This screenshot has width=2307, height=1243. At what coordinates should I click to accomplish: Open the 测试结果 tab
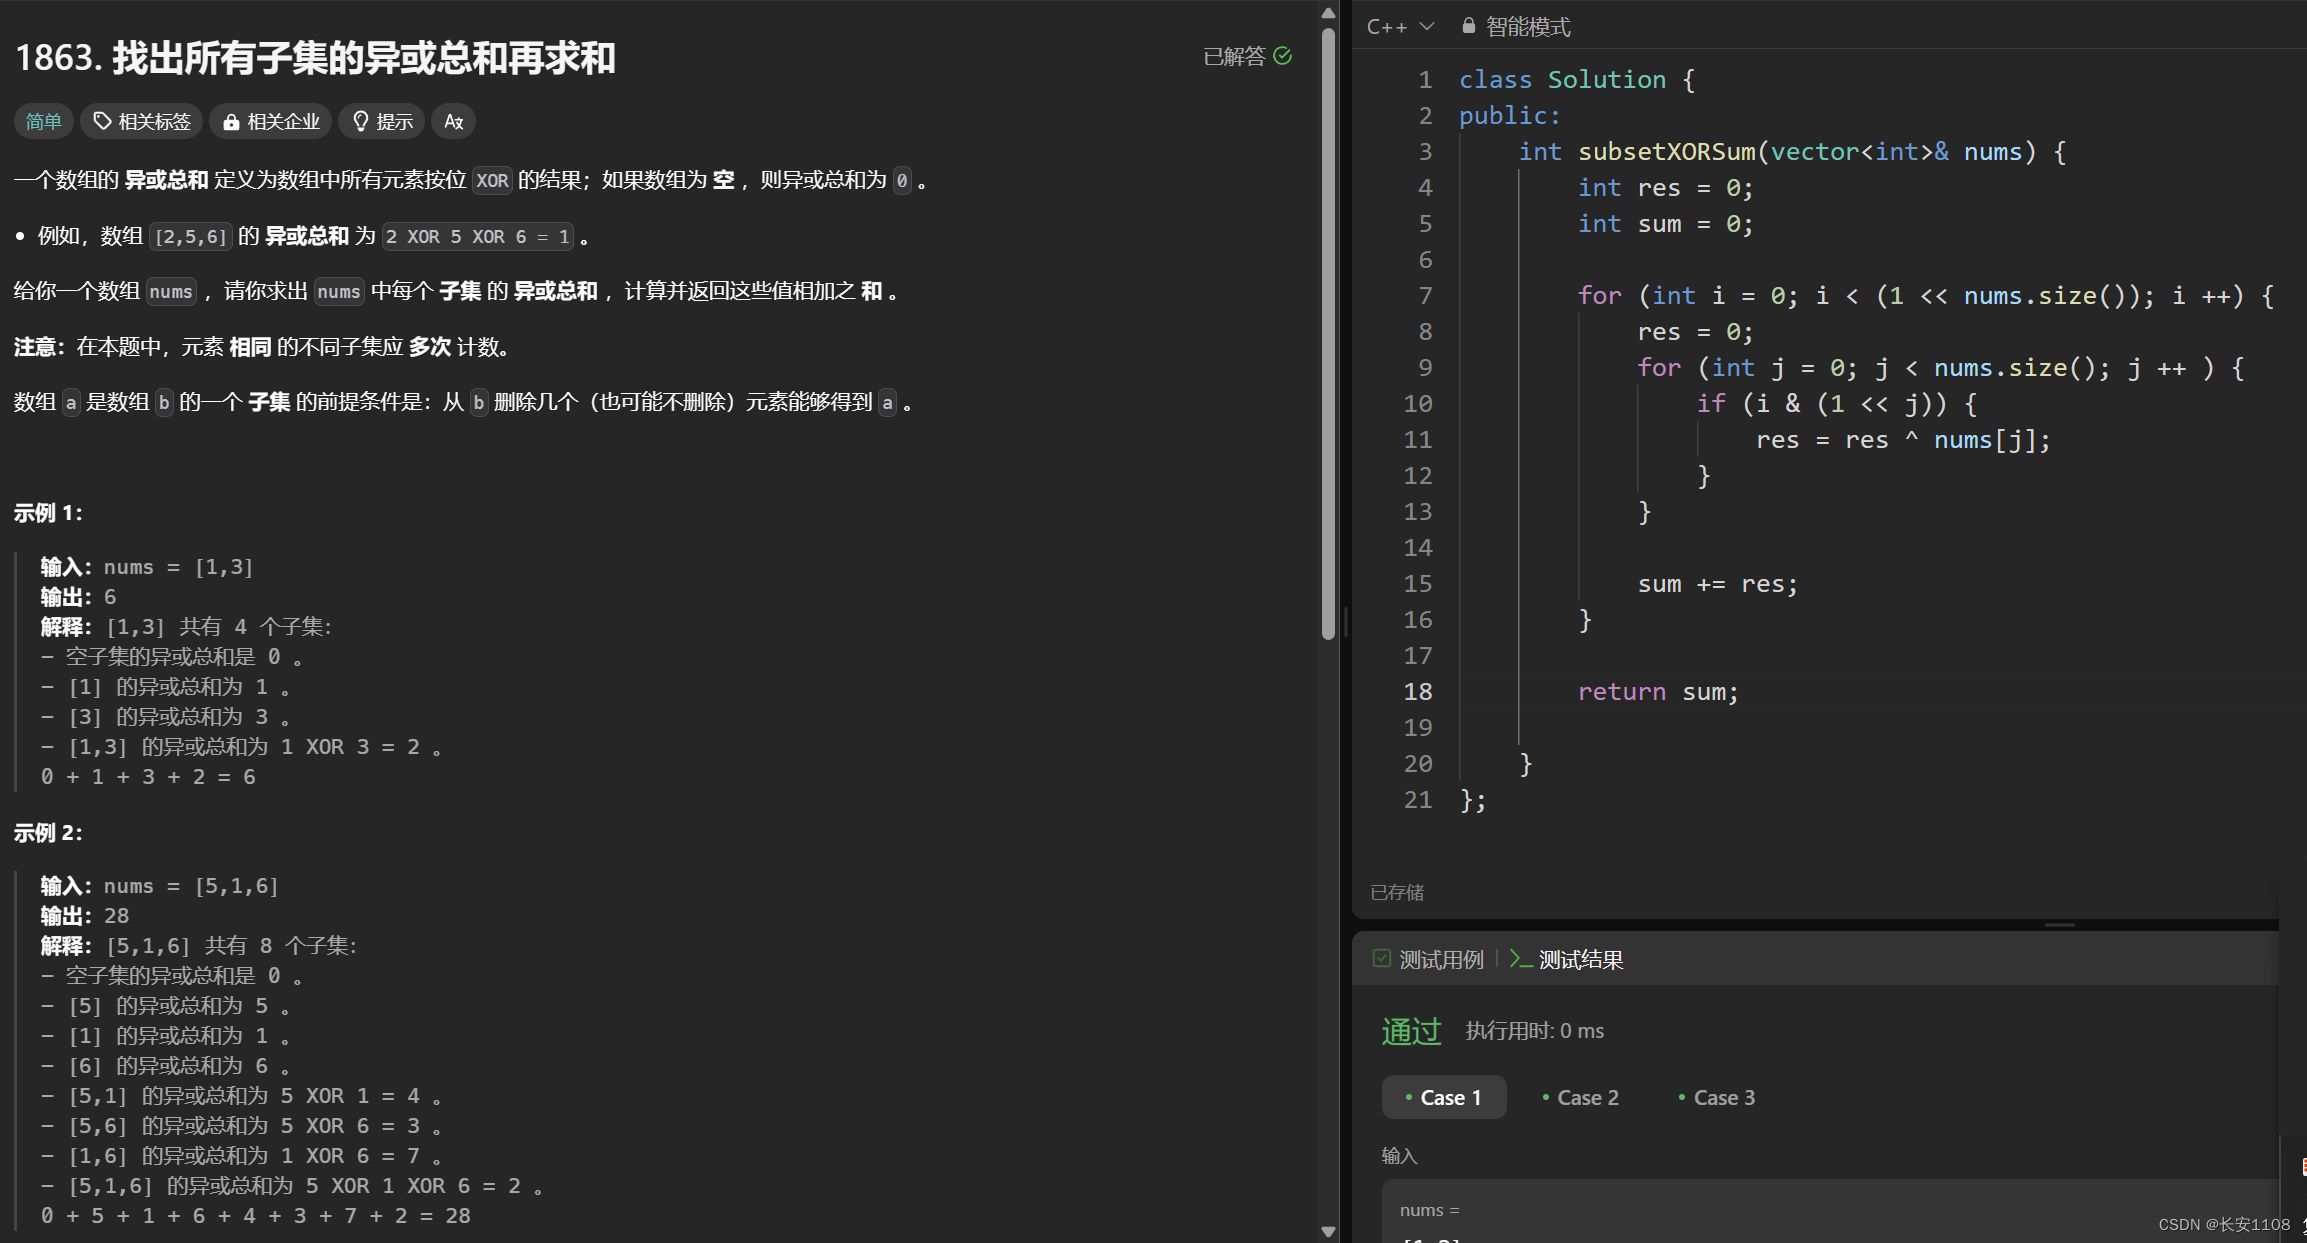pos(1580,959)
